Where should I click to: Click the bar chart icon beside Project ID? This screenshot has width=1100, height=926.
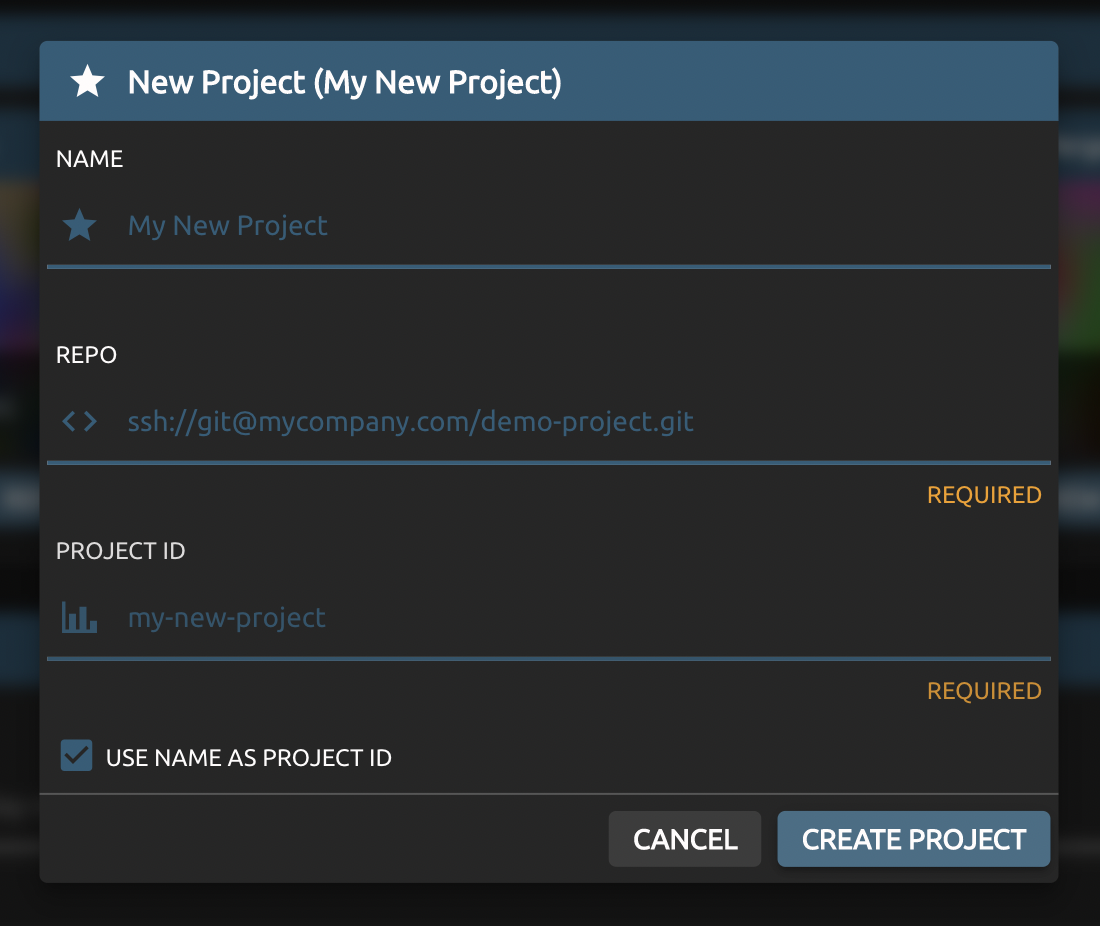point(80,618)
